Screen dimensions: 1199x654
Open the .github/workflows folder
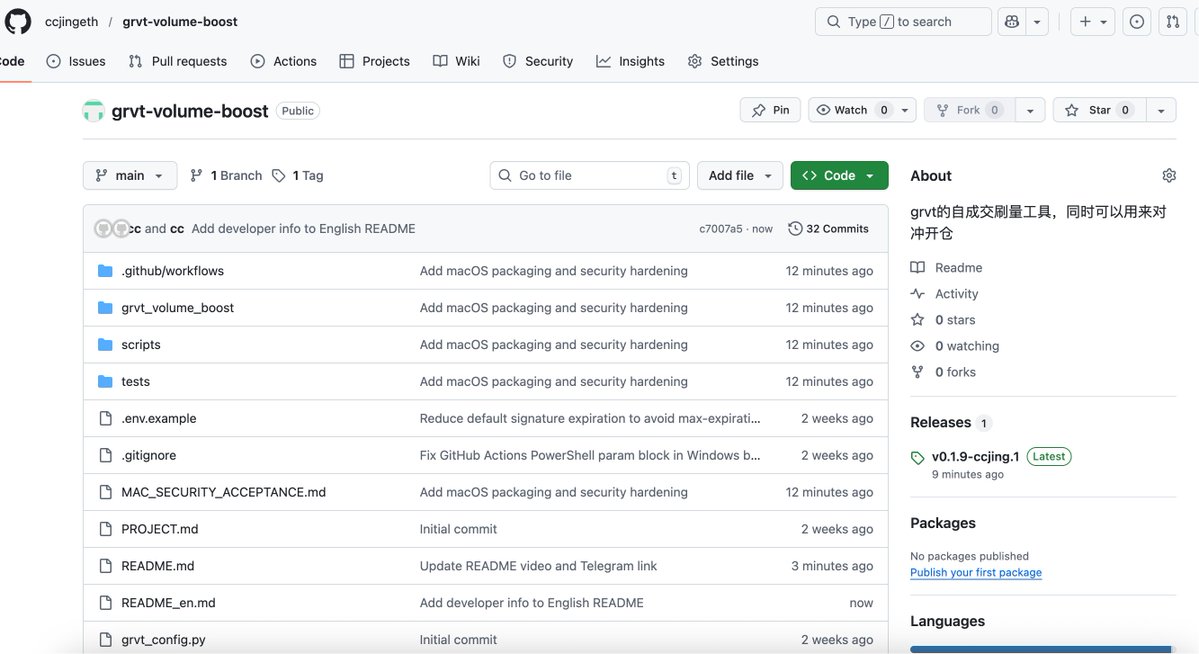click(173, 271)
